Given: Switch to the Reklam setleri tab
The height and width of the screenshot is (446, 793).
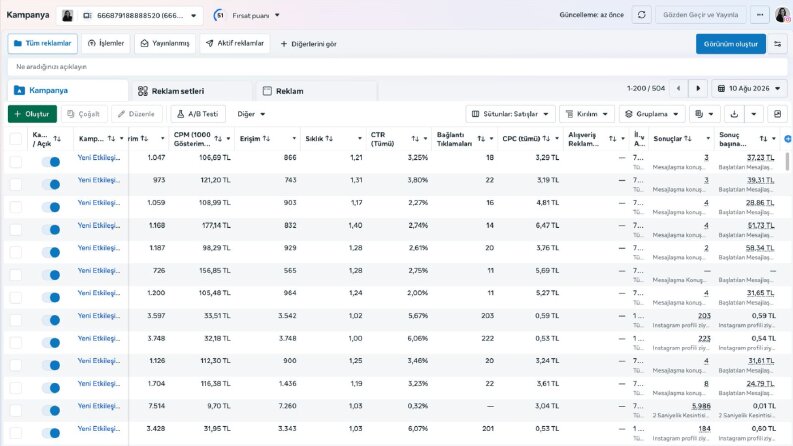Looking at the screenshot, I should pos(191,91).
